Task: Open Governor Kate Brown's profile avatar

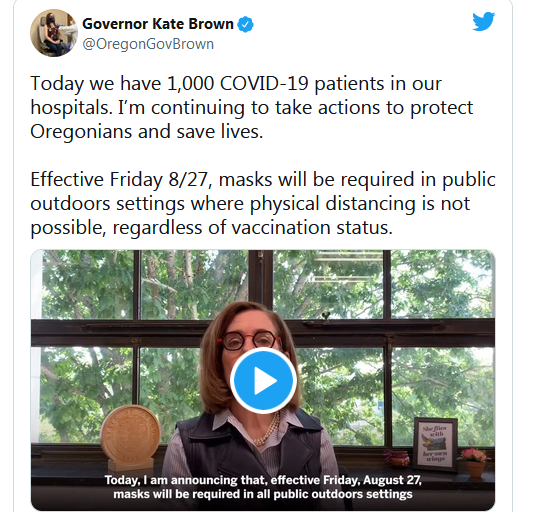Action: (54, 33)
